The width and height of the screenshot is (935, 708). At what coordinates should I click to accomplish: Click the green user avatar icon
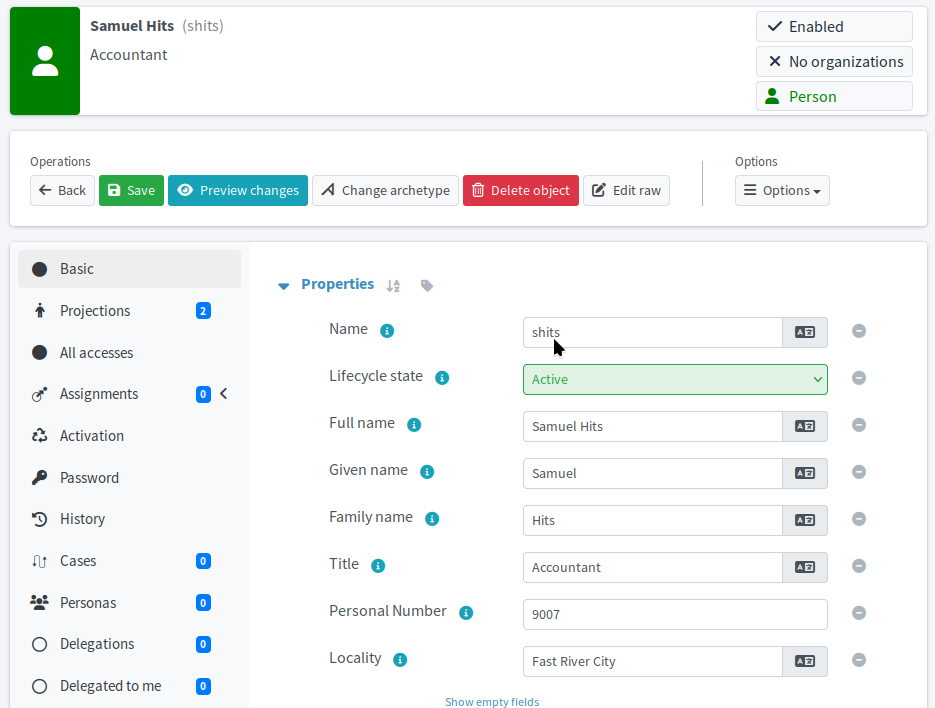click(45, 61)
